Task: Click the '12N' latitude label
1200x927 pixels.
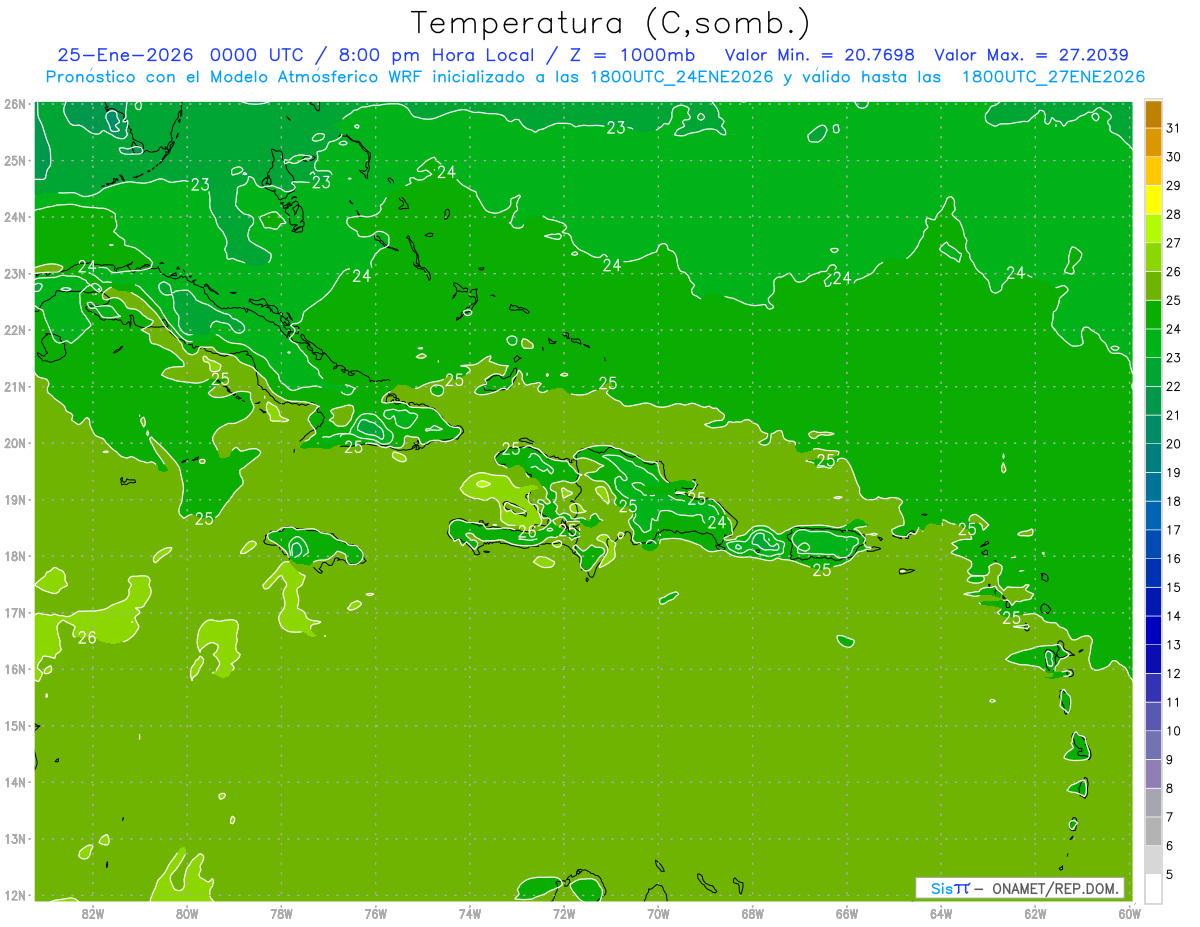Action: point(14,895)
